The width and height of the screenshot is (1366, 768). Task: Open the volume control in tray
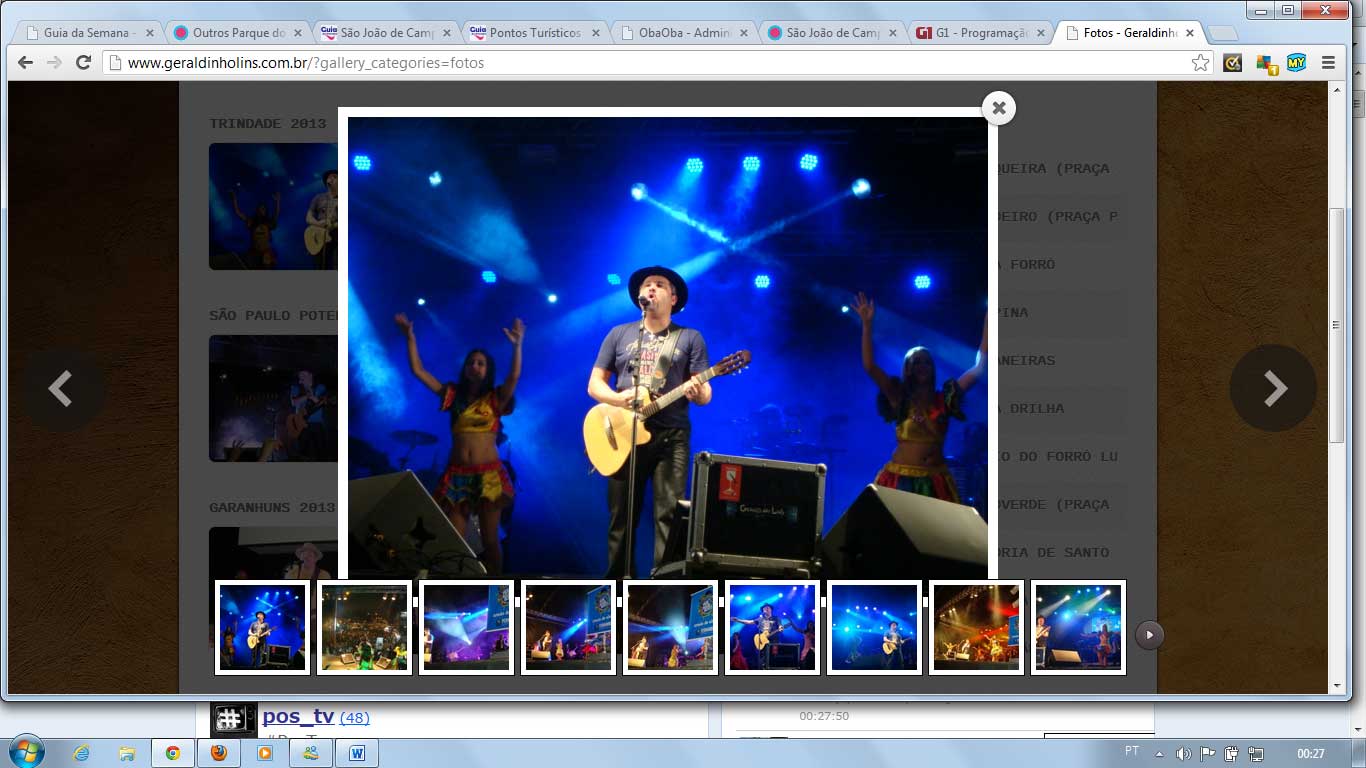(x=1184, y=753)
